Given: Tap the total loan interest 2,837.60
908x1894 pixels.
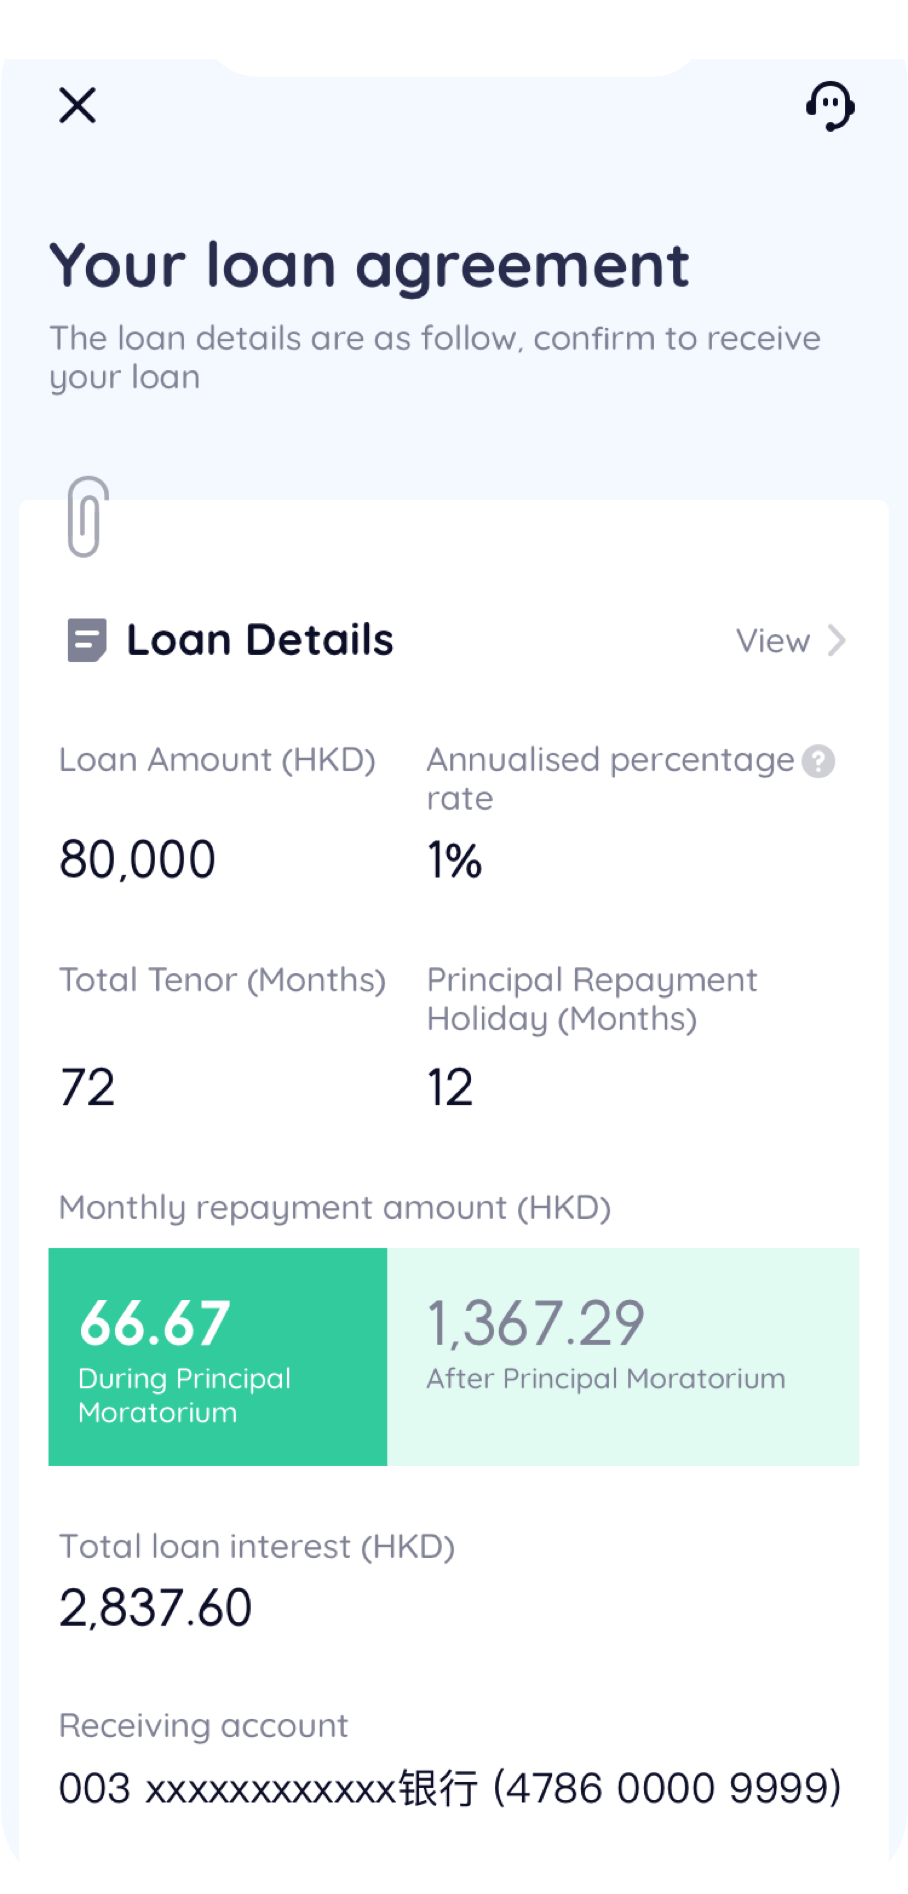Looking at the screenshot, I should pyautogui.click(x=156, y=1608).
